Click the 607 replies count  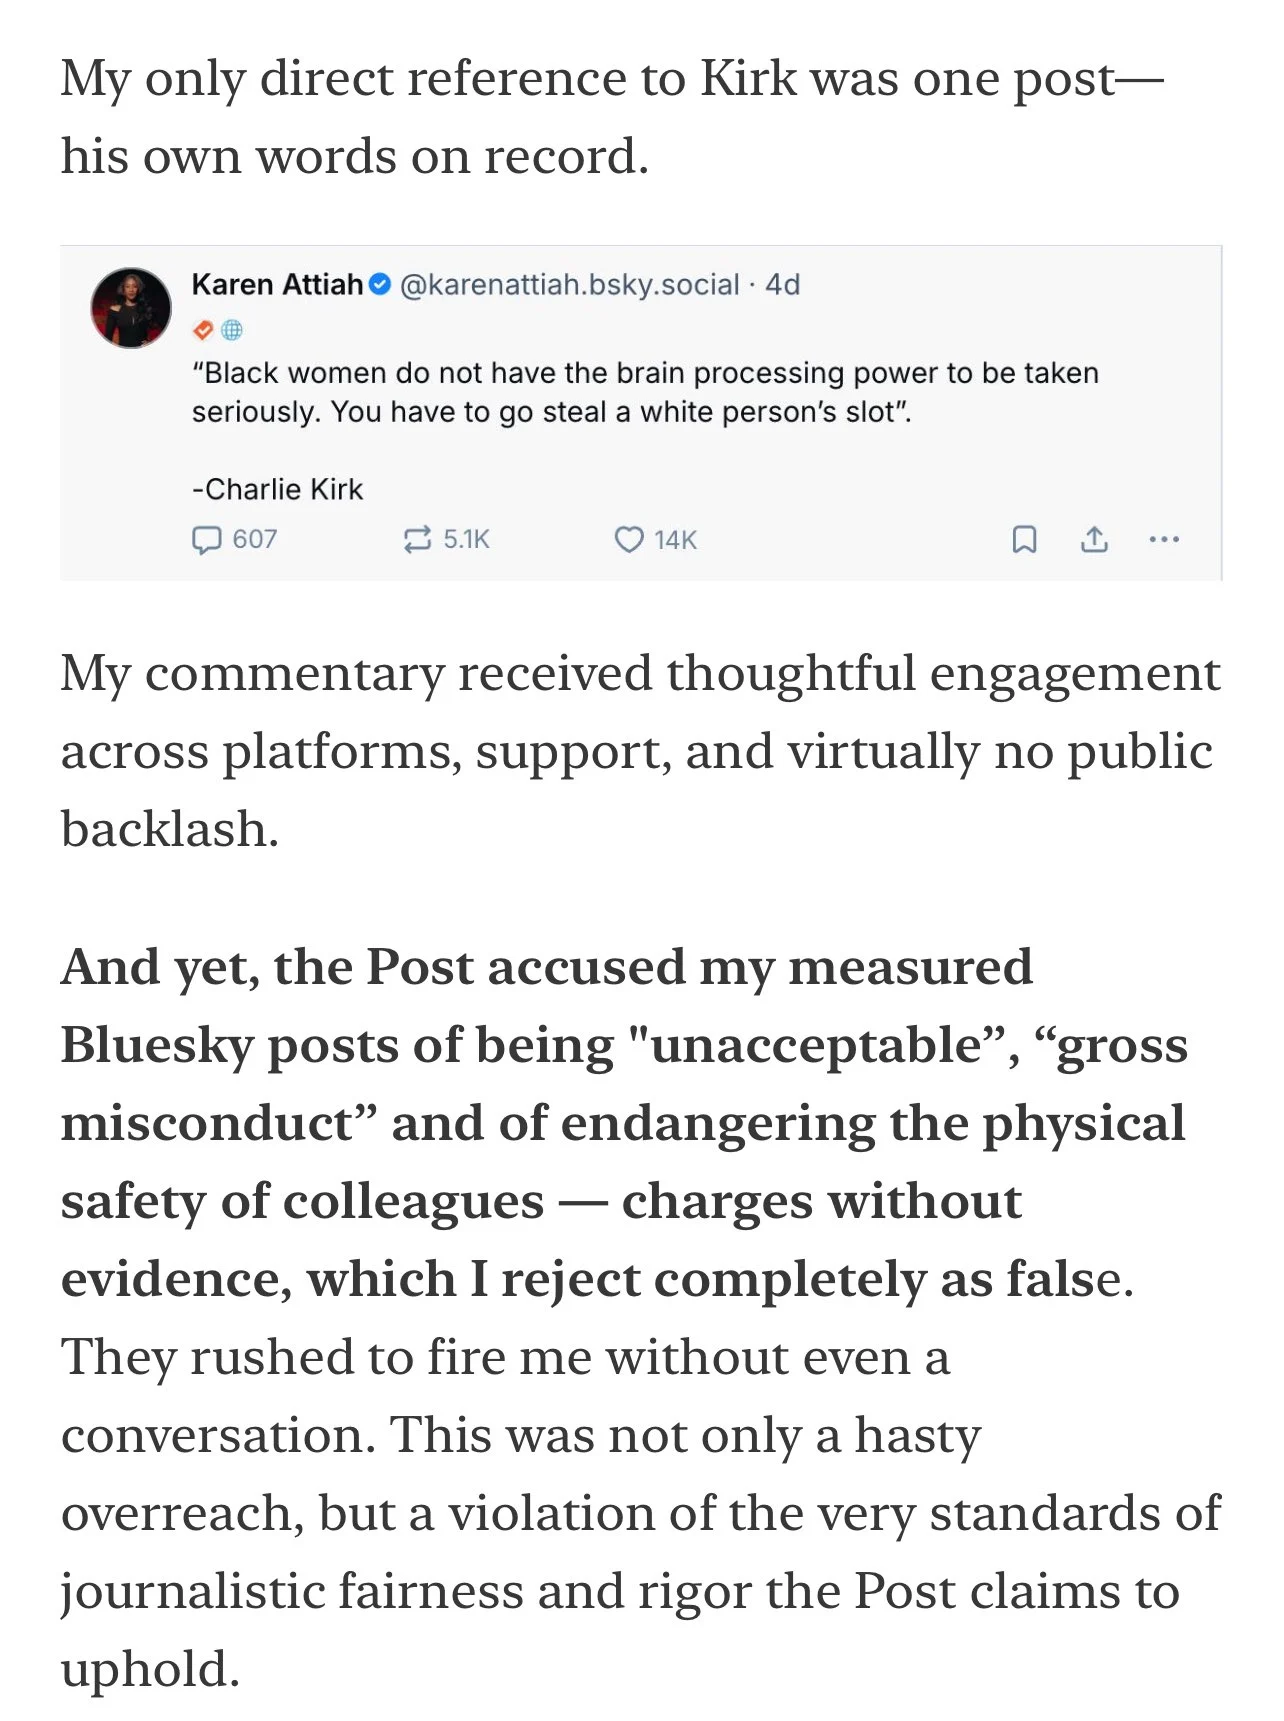[x=254, y=540]
